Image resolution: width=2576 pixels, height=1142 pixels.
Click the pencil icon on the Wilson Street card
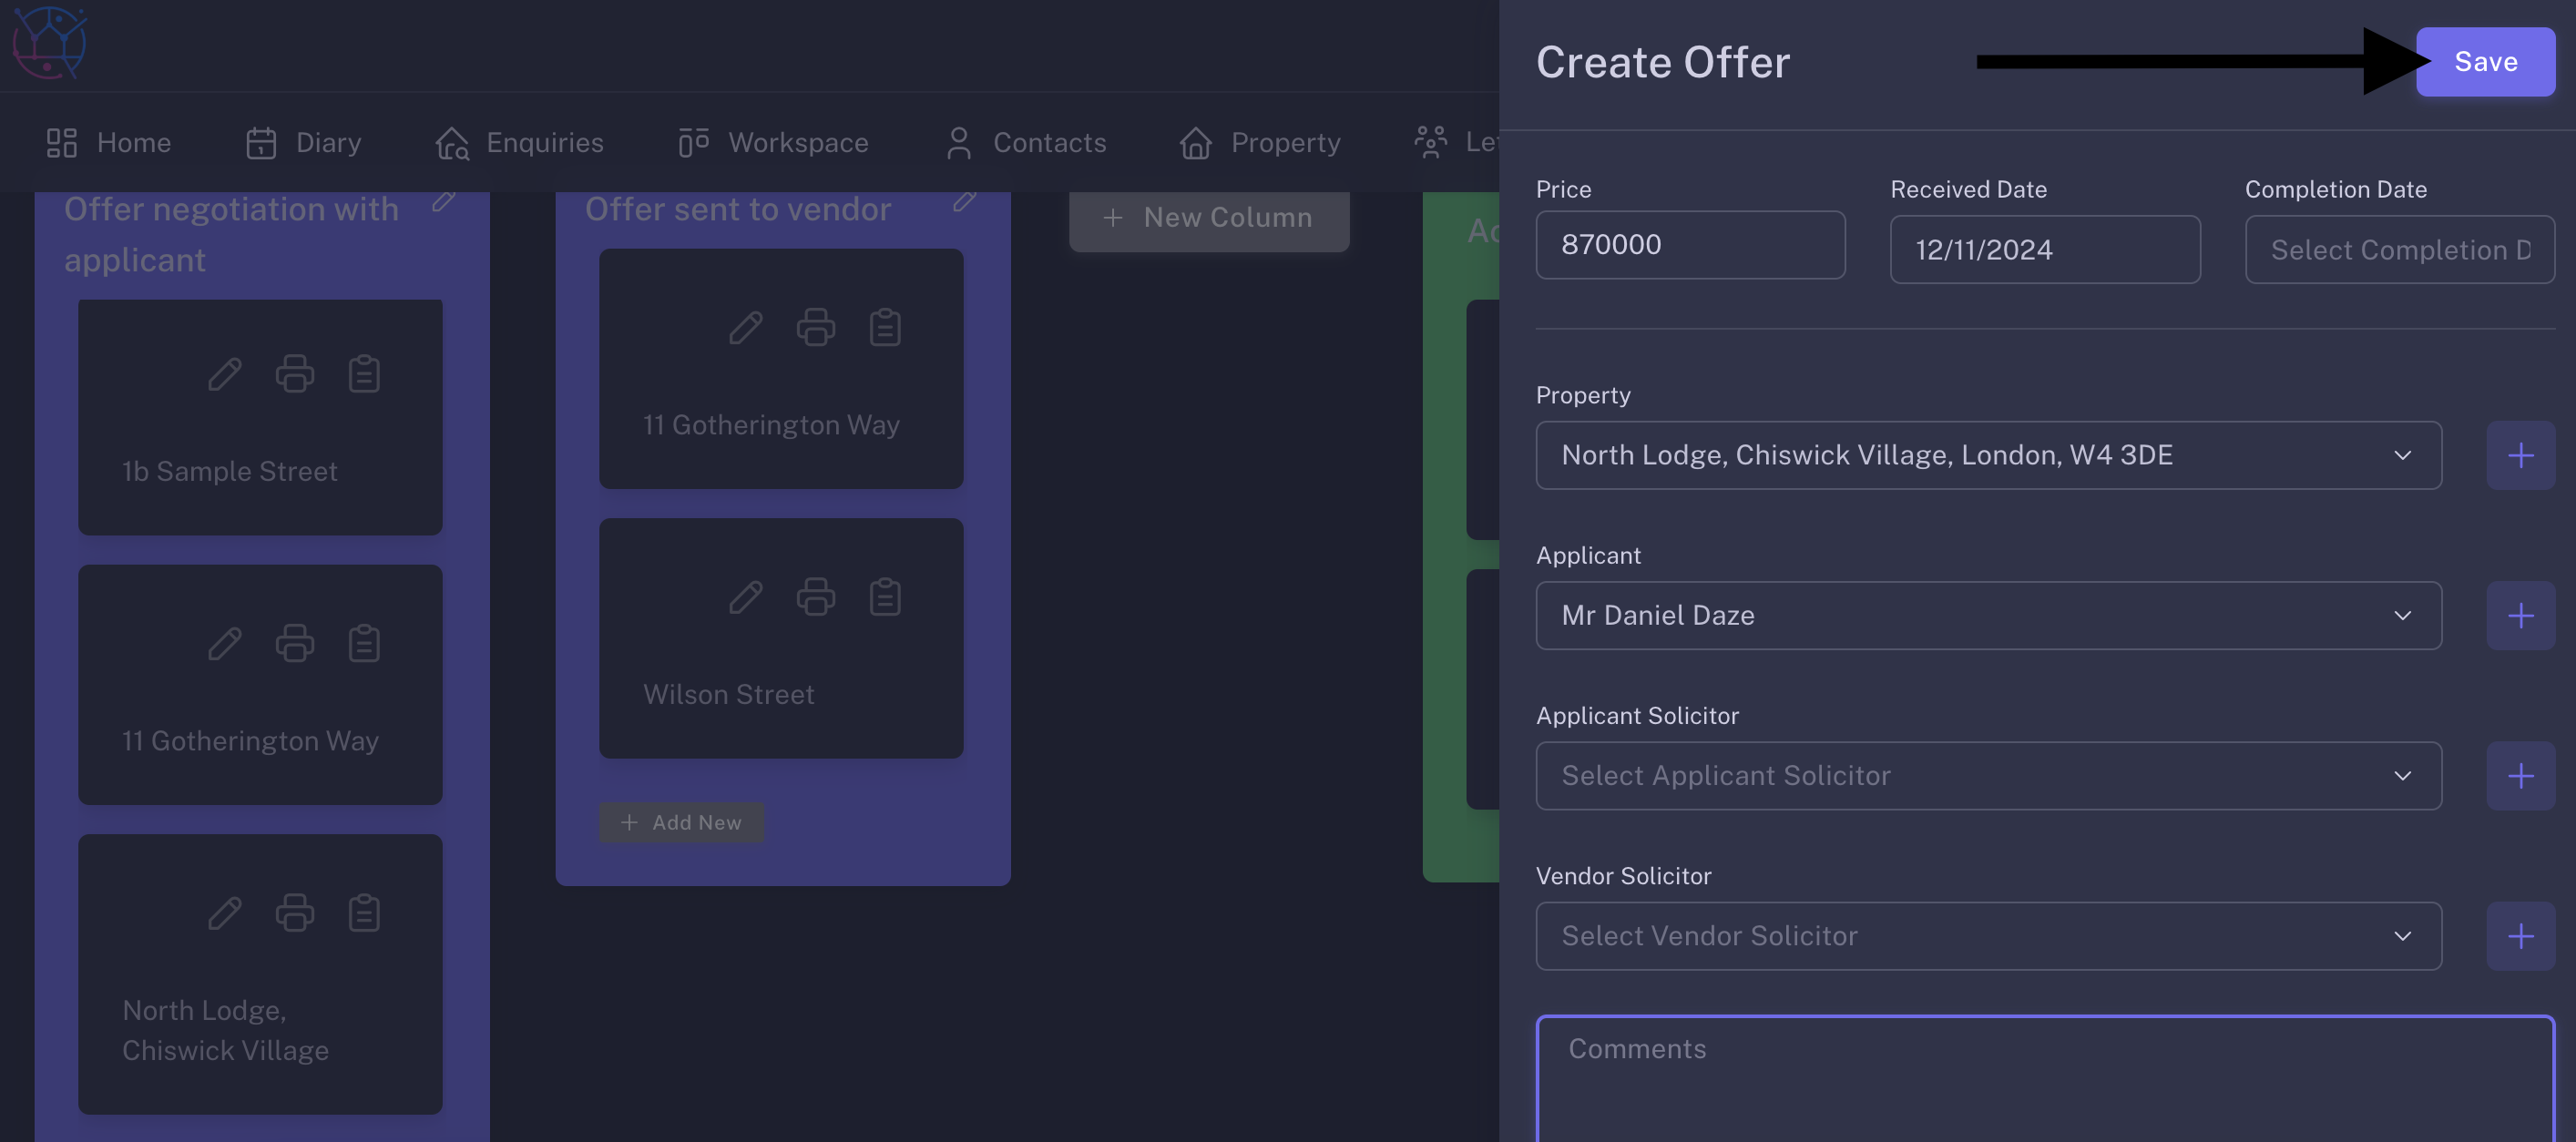click(x=745, y=597)
